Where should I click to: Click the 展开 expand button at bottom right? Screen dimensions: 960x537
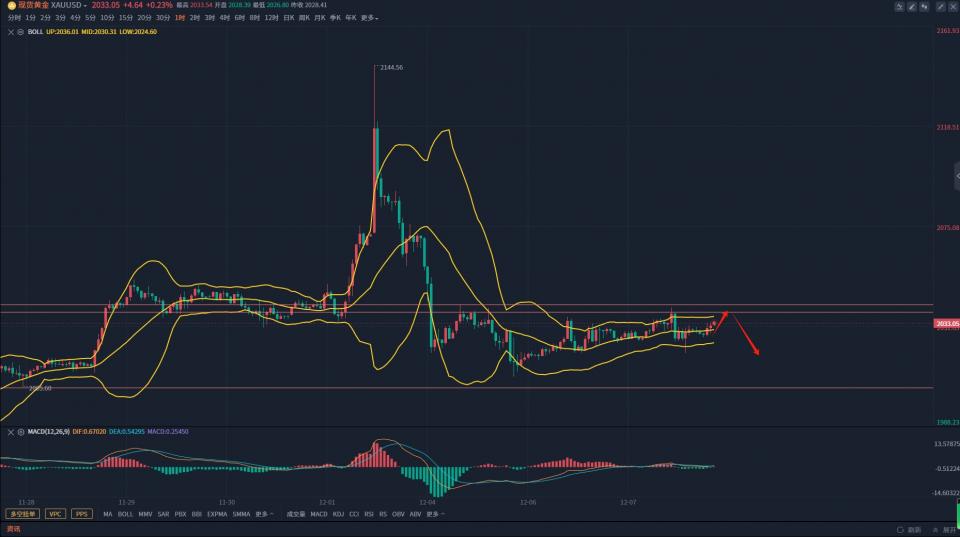coord(945,530)
